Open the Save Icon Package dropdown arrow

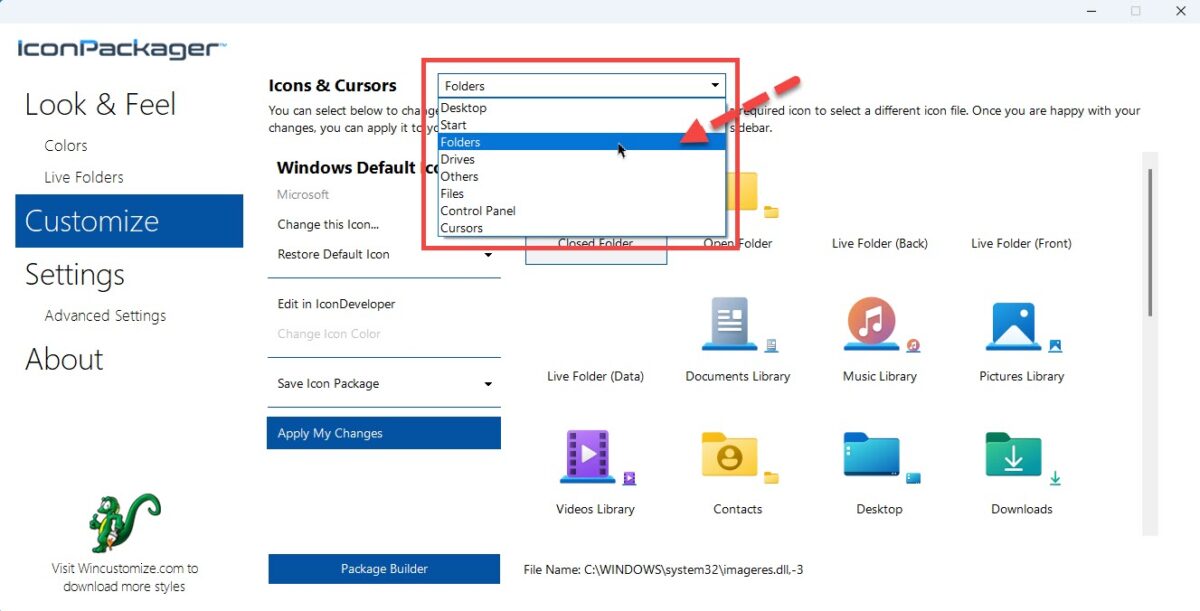coord(489,383)
